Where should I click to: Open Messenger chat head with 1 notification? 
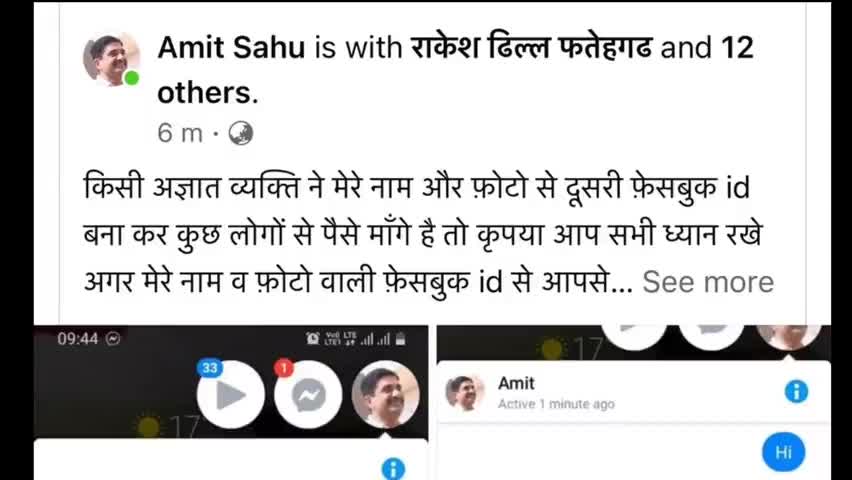(x=308, y=395)
